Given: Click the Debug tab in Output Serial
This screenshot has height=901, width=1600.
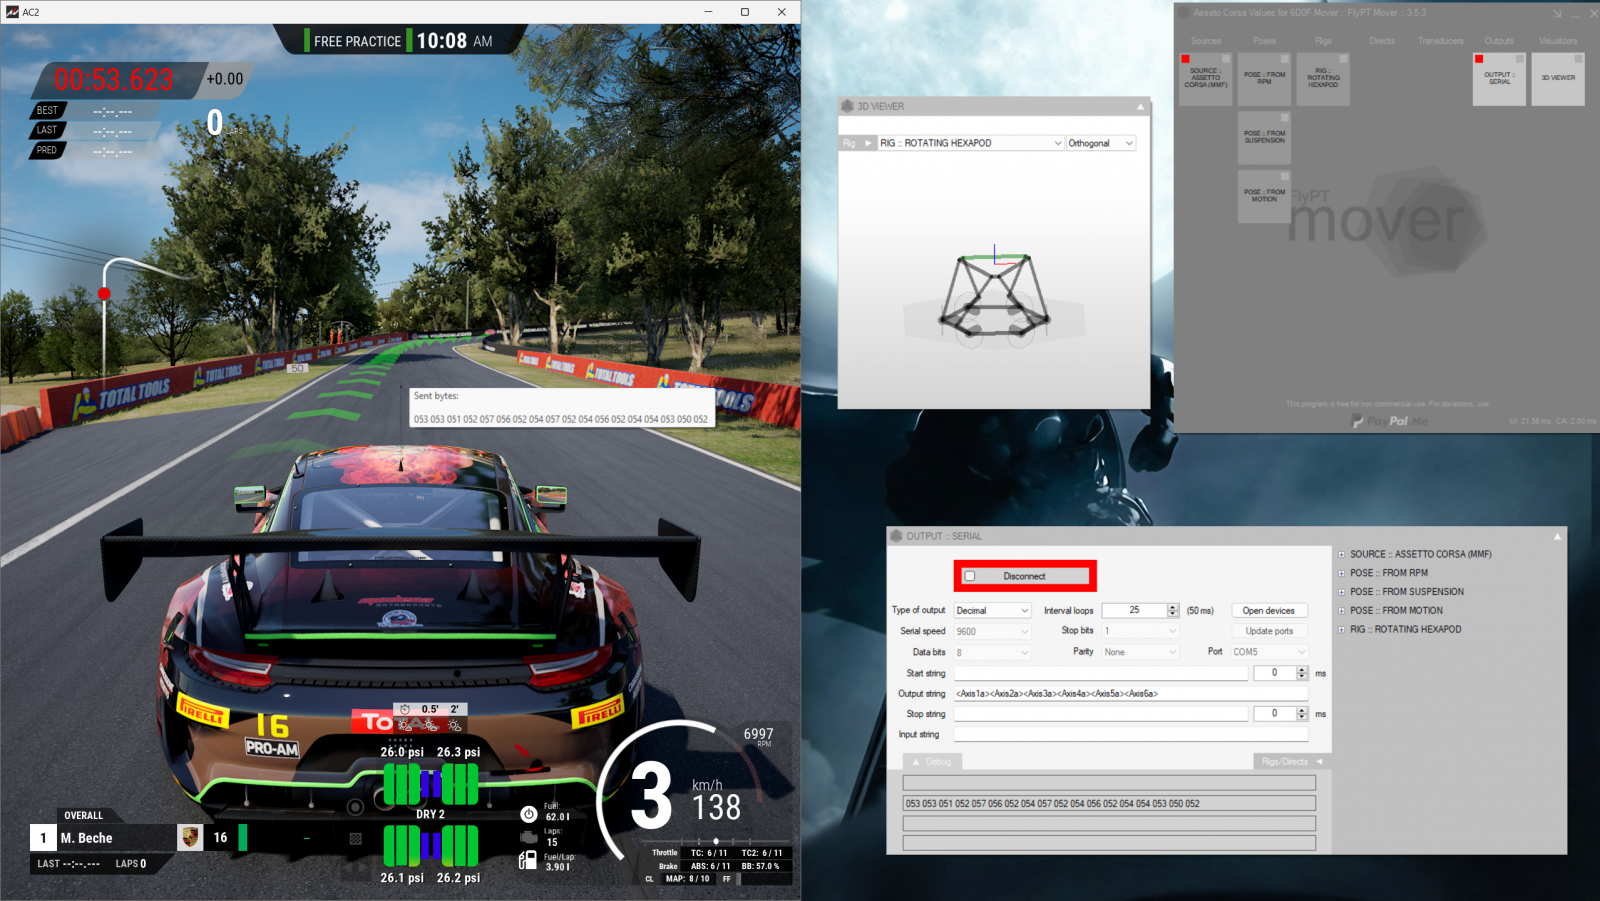Looking at the screenshot, I should click(932, 762).
